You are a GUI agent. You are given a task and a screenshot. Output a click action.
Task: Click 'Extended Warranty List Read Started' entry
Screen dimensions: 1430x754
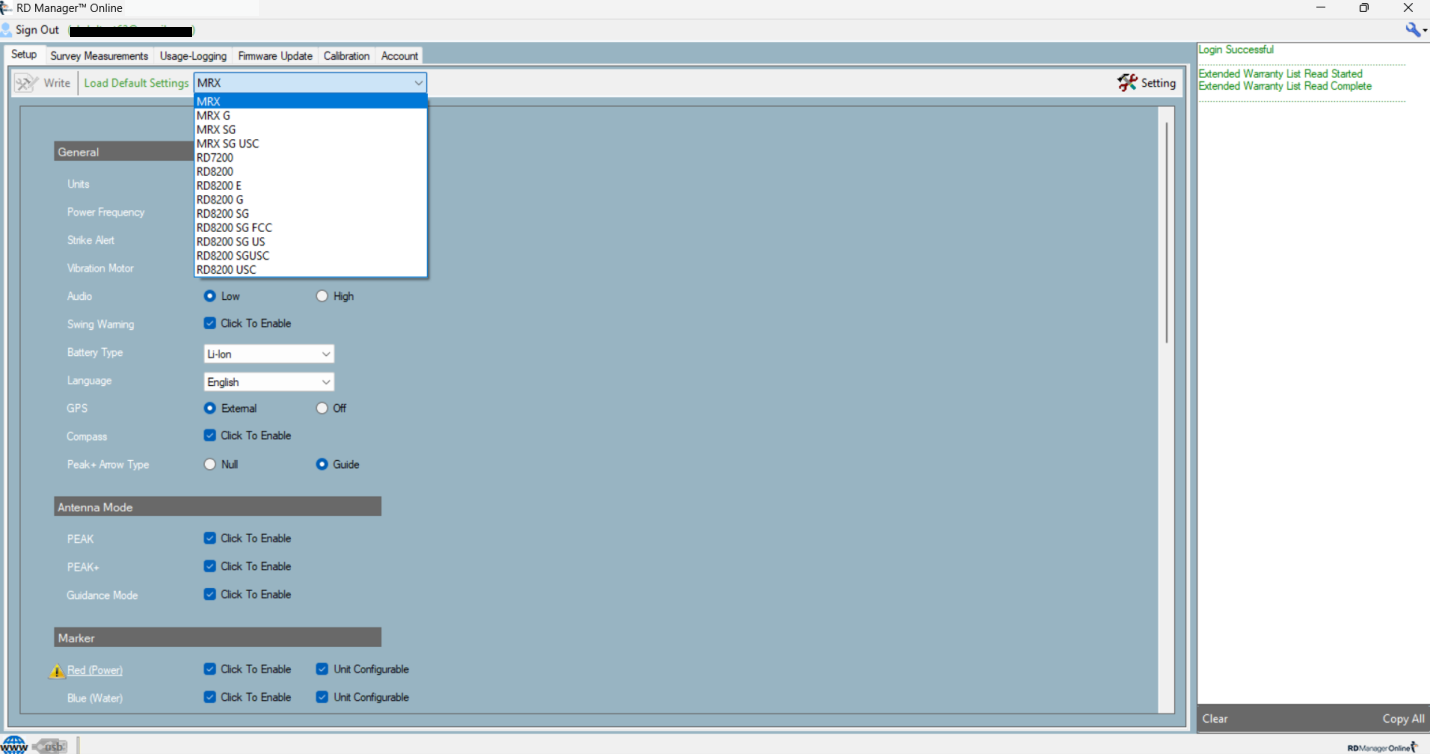point(1280,74)
